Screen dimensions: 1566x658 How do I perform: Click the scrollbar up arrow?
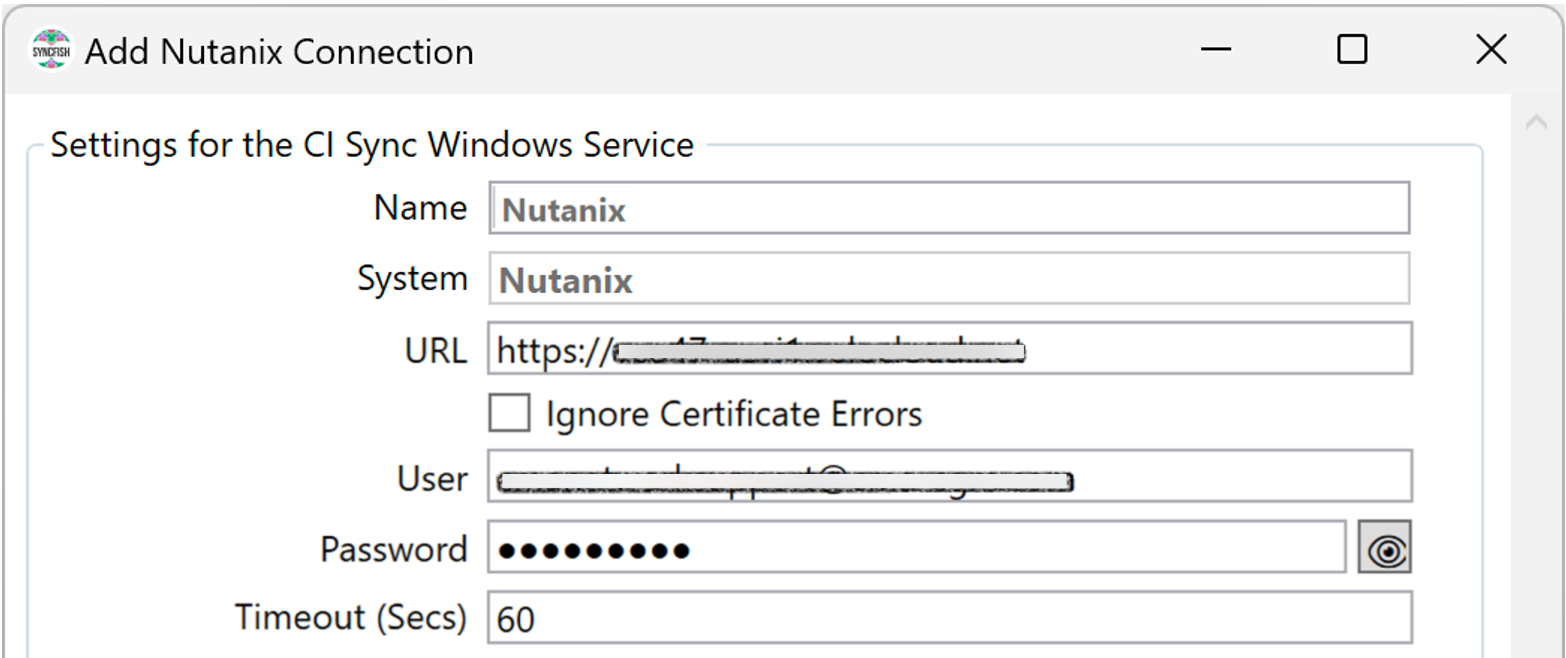(x=1536, y=124)
